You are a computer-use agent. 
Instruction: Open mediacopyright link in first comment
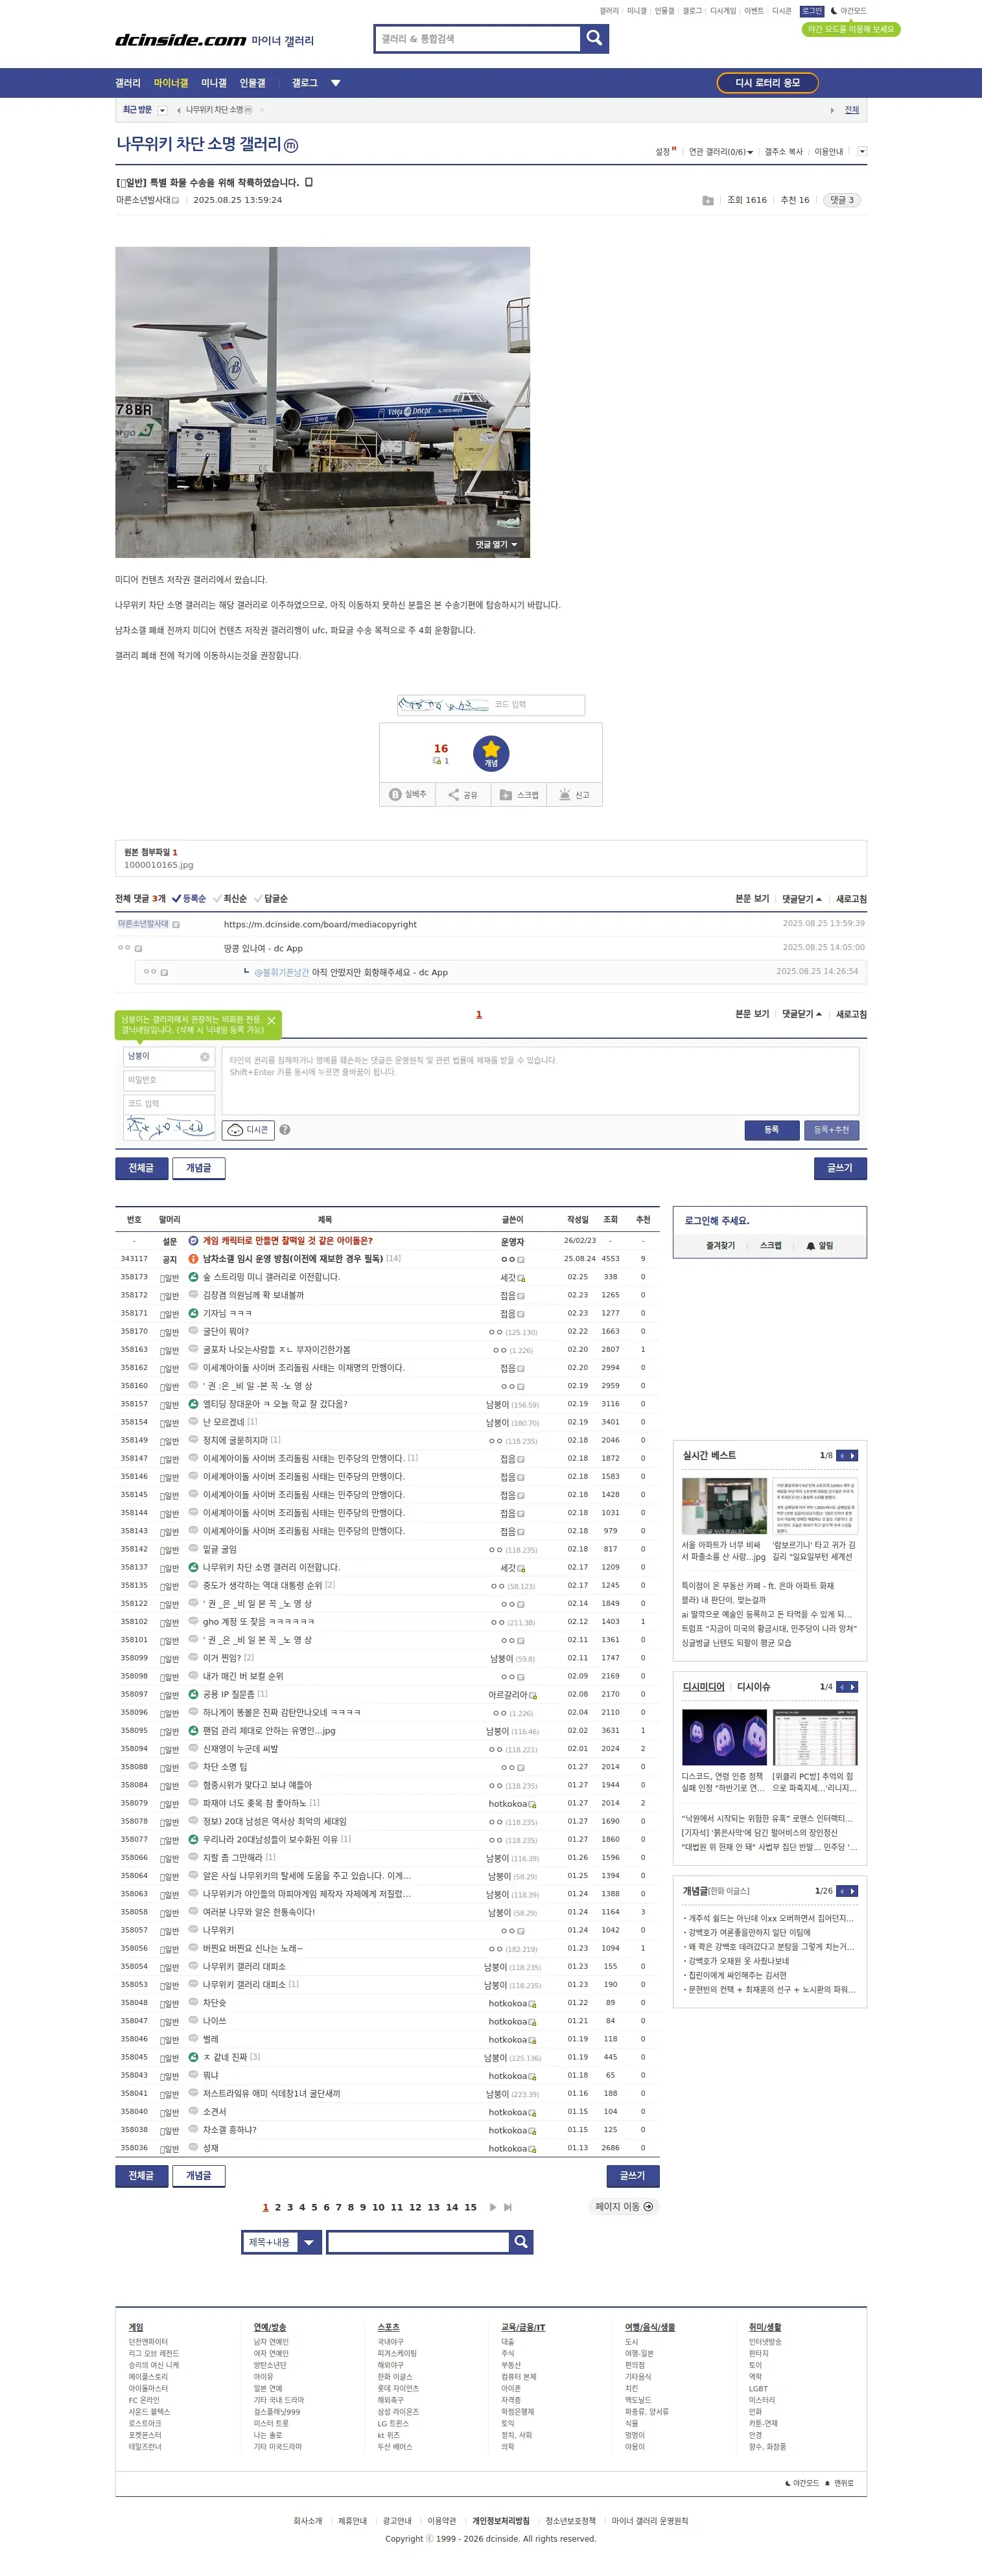pyautogui.click(x=320, y=924)
